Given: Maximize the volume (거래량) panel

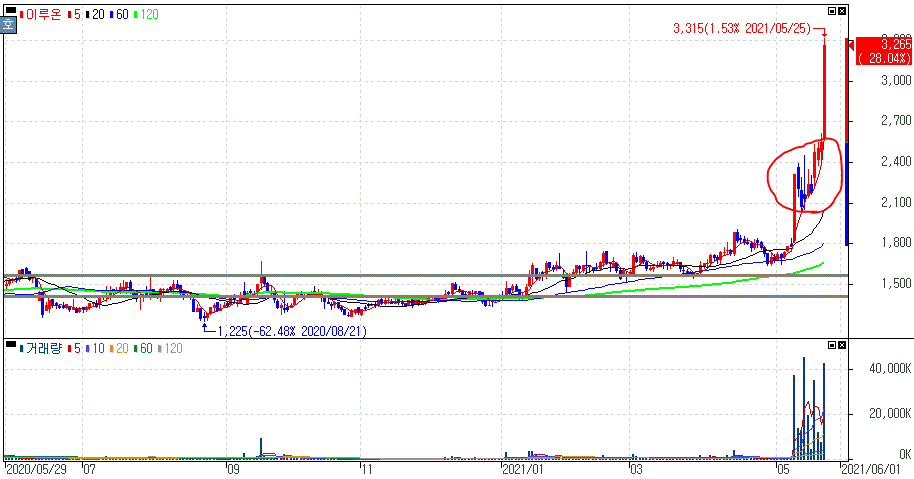Looking at the screenshot, I should (832, 345).
